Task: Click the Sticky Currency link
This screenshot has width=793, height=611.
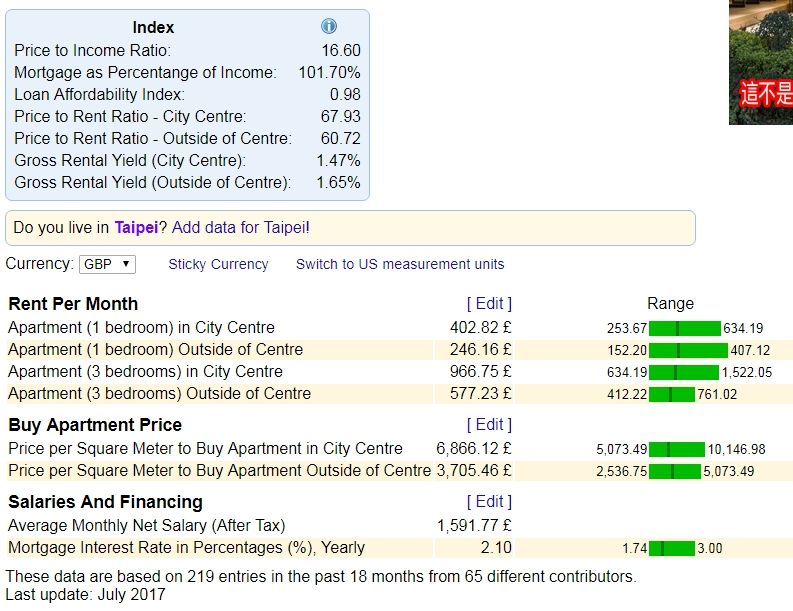Action: (218, 264)
